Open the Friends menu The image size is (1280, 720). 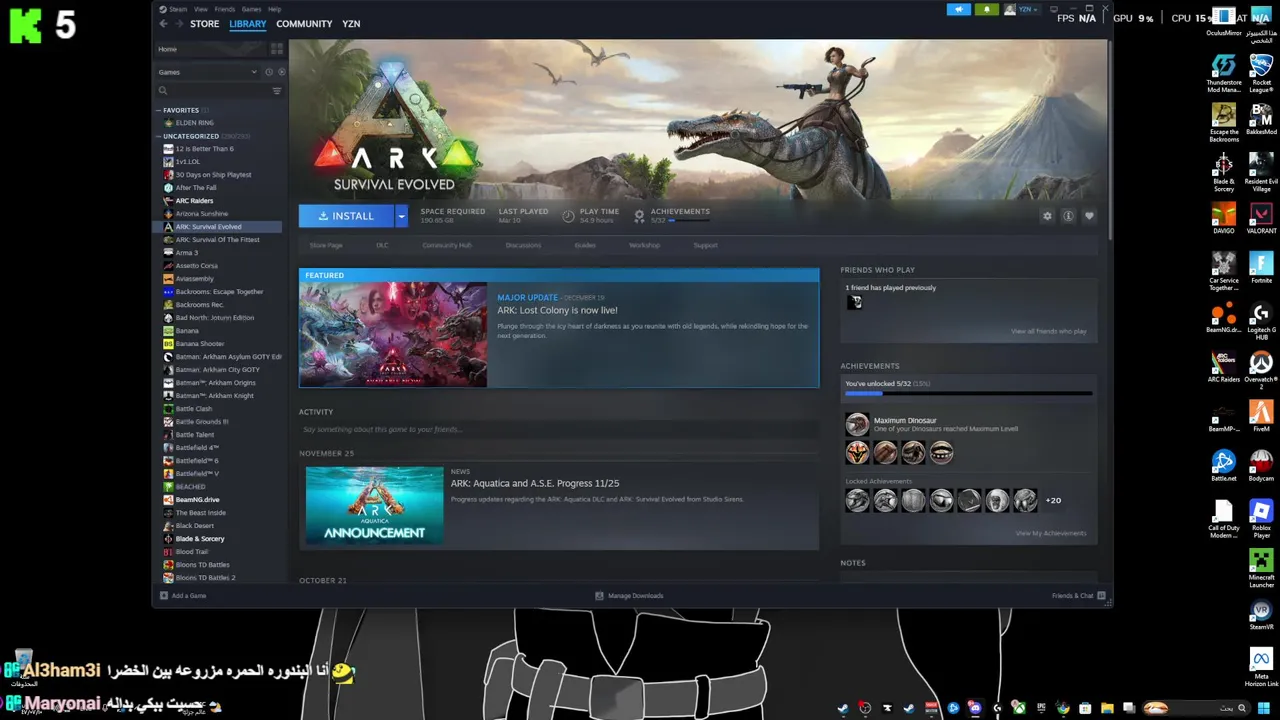pyautogui.click(x=225, y=9)
